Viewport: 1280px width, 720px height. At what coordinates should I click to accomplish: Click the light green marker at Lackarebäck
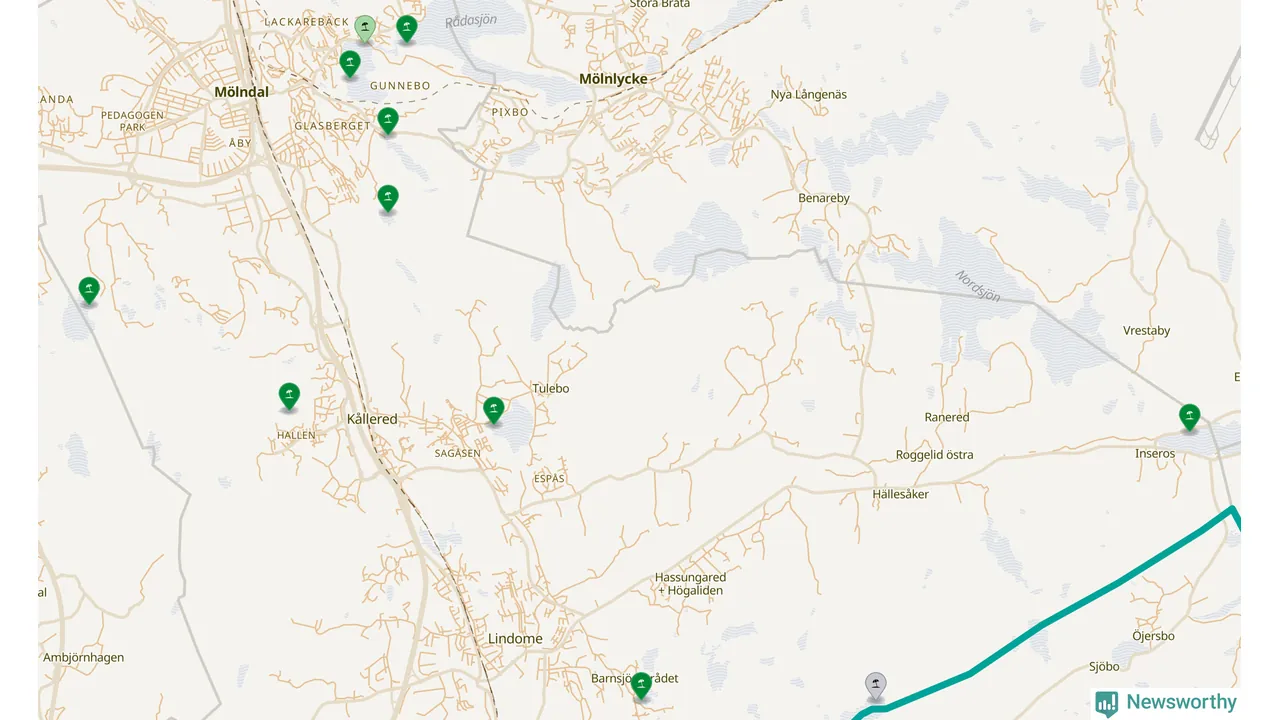coord(365,29)
